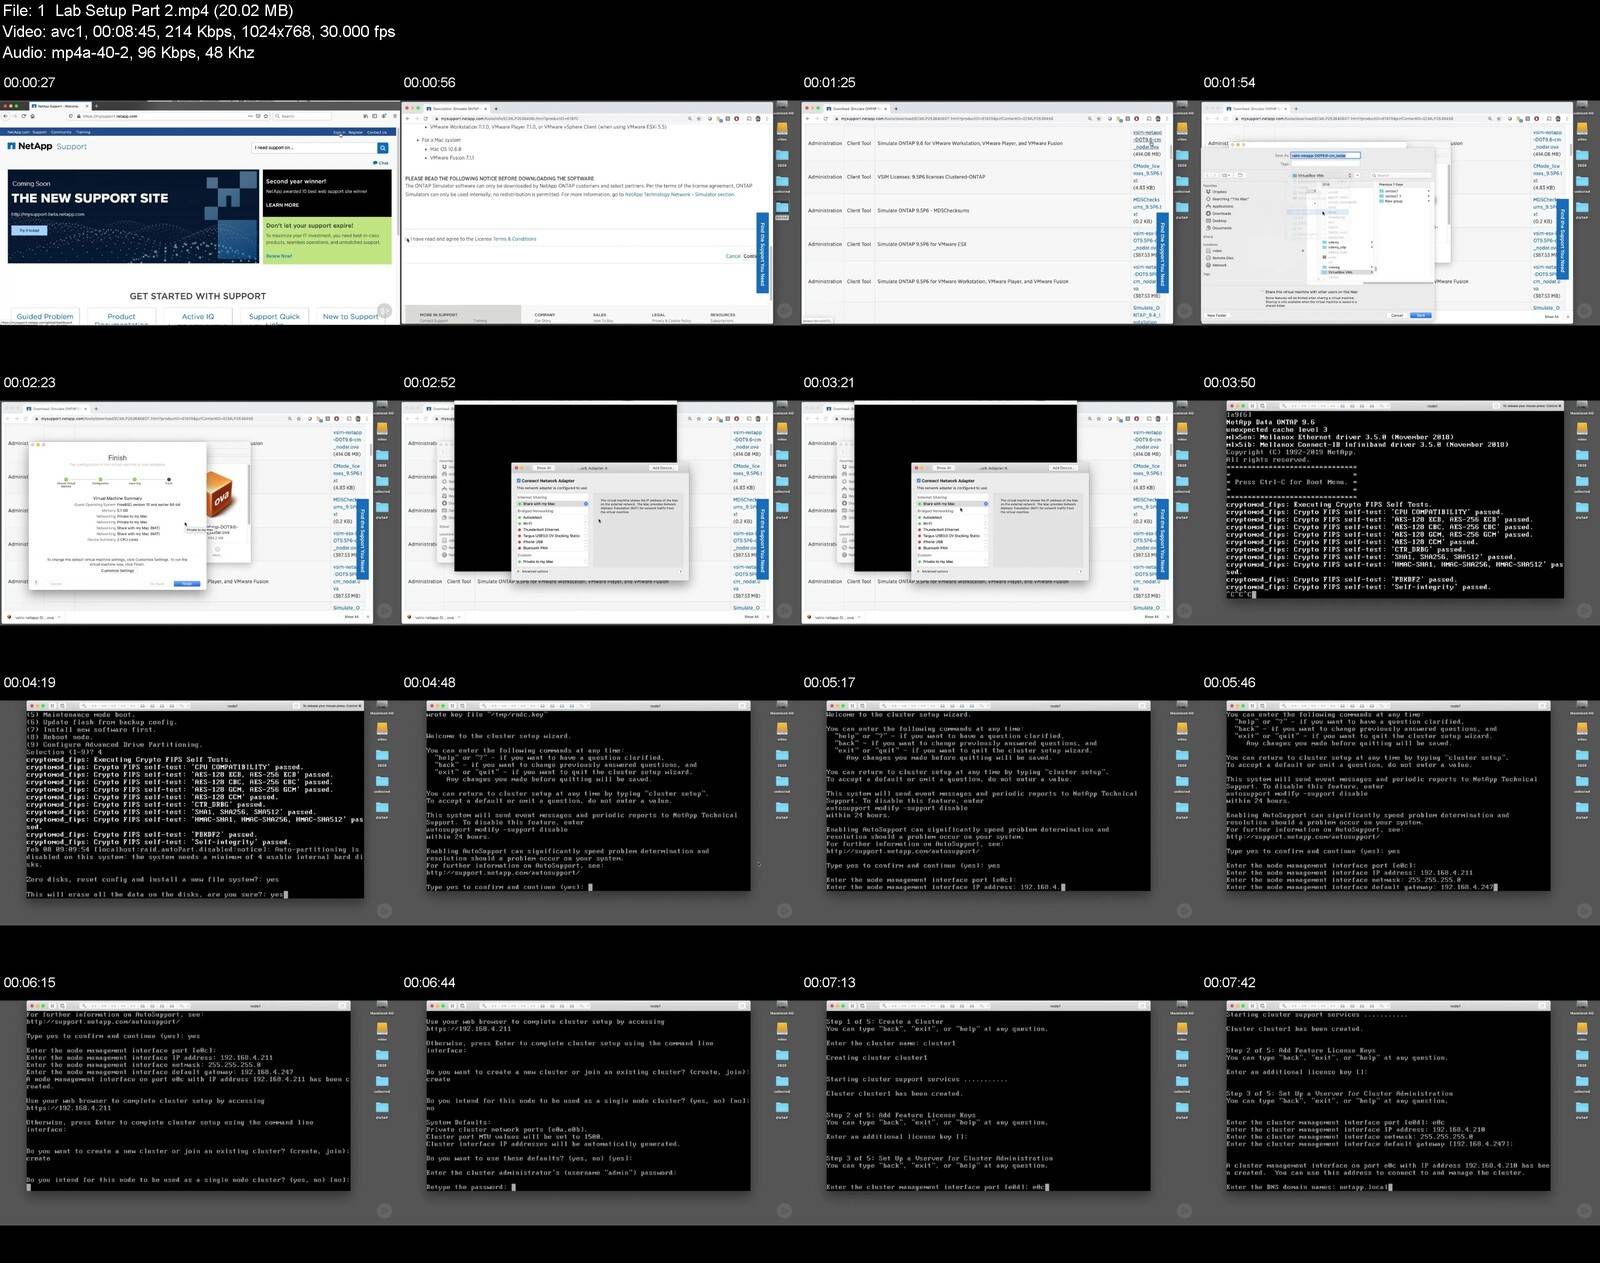Click the timestamp label '00:01:54'
This screenshot has height=1263, width=1600.
click(1230, 83)
